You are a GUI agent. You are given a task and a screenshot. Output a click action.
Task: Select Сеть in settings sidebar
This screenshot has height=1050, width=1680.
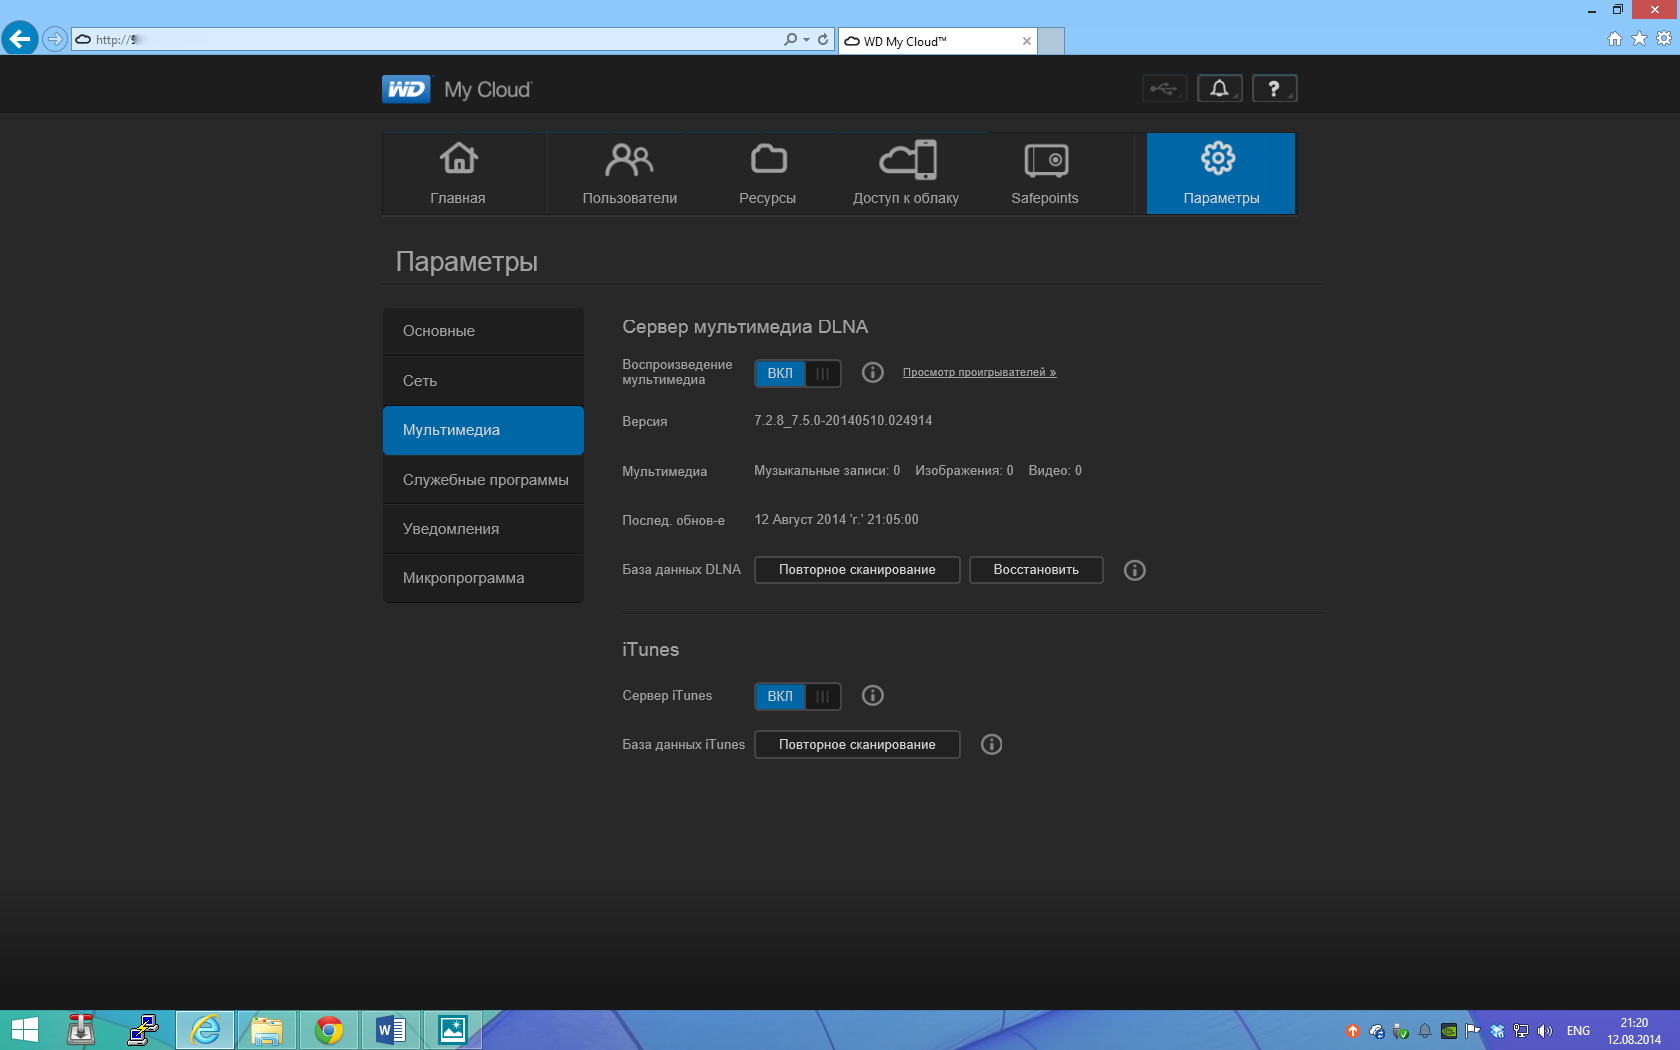[483, 381]
